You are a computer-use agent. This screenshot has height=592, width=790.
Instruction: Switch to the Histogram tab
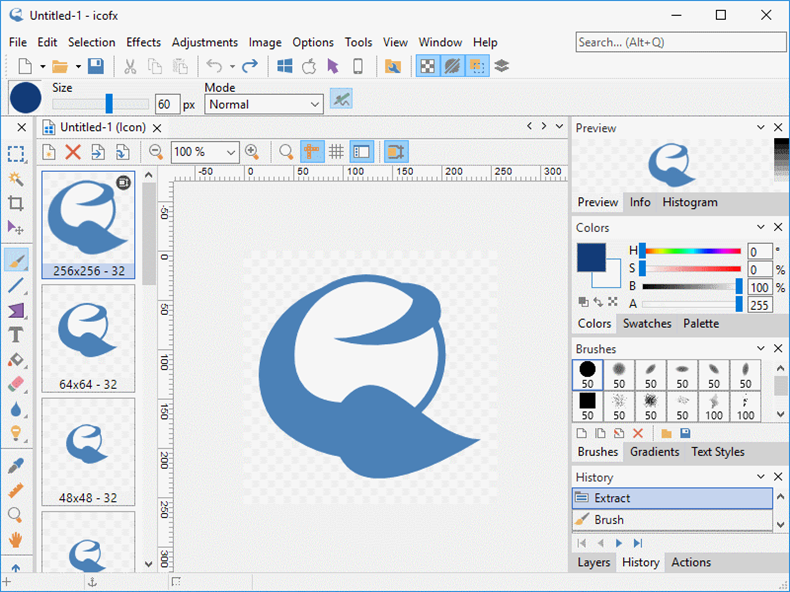click(x=690, y=202)
